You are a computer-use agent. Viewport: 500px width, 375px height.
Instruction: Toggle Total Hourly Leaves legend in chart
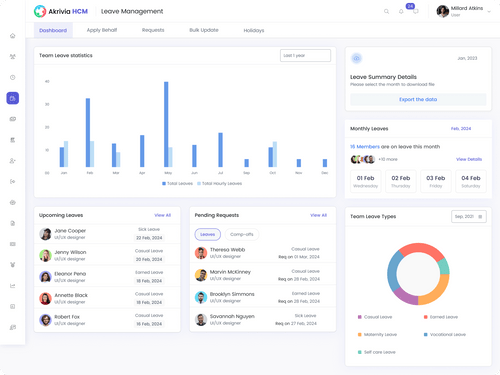[220, 183]
